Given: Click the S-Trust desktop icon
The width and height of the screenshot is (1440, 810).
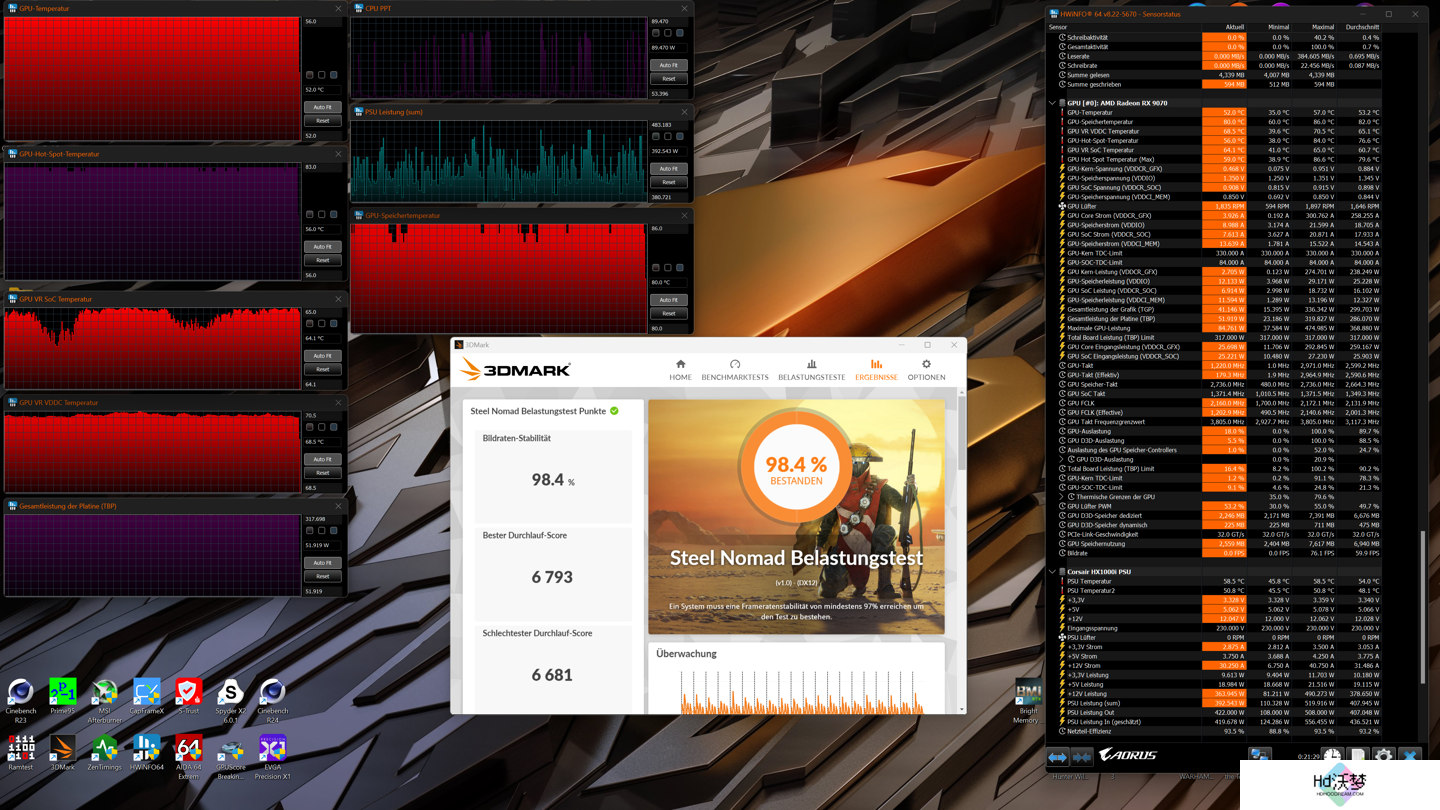Looking at the screenshot, I should [x=188, y=696].
